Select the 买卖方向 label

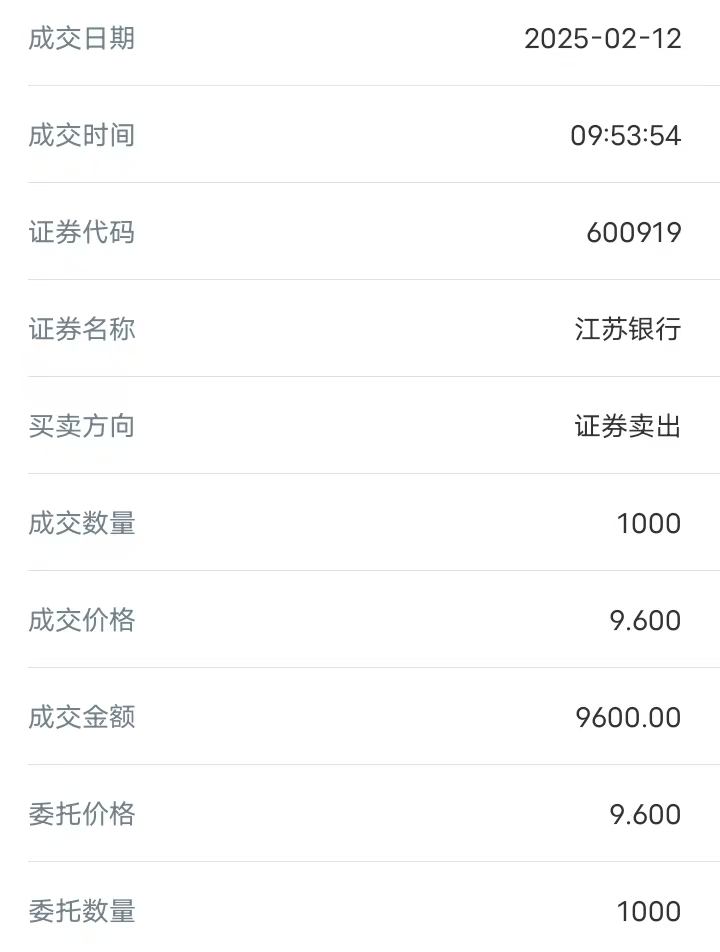pos(81,426)
